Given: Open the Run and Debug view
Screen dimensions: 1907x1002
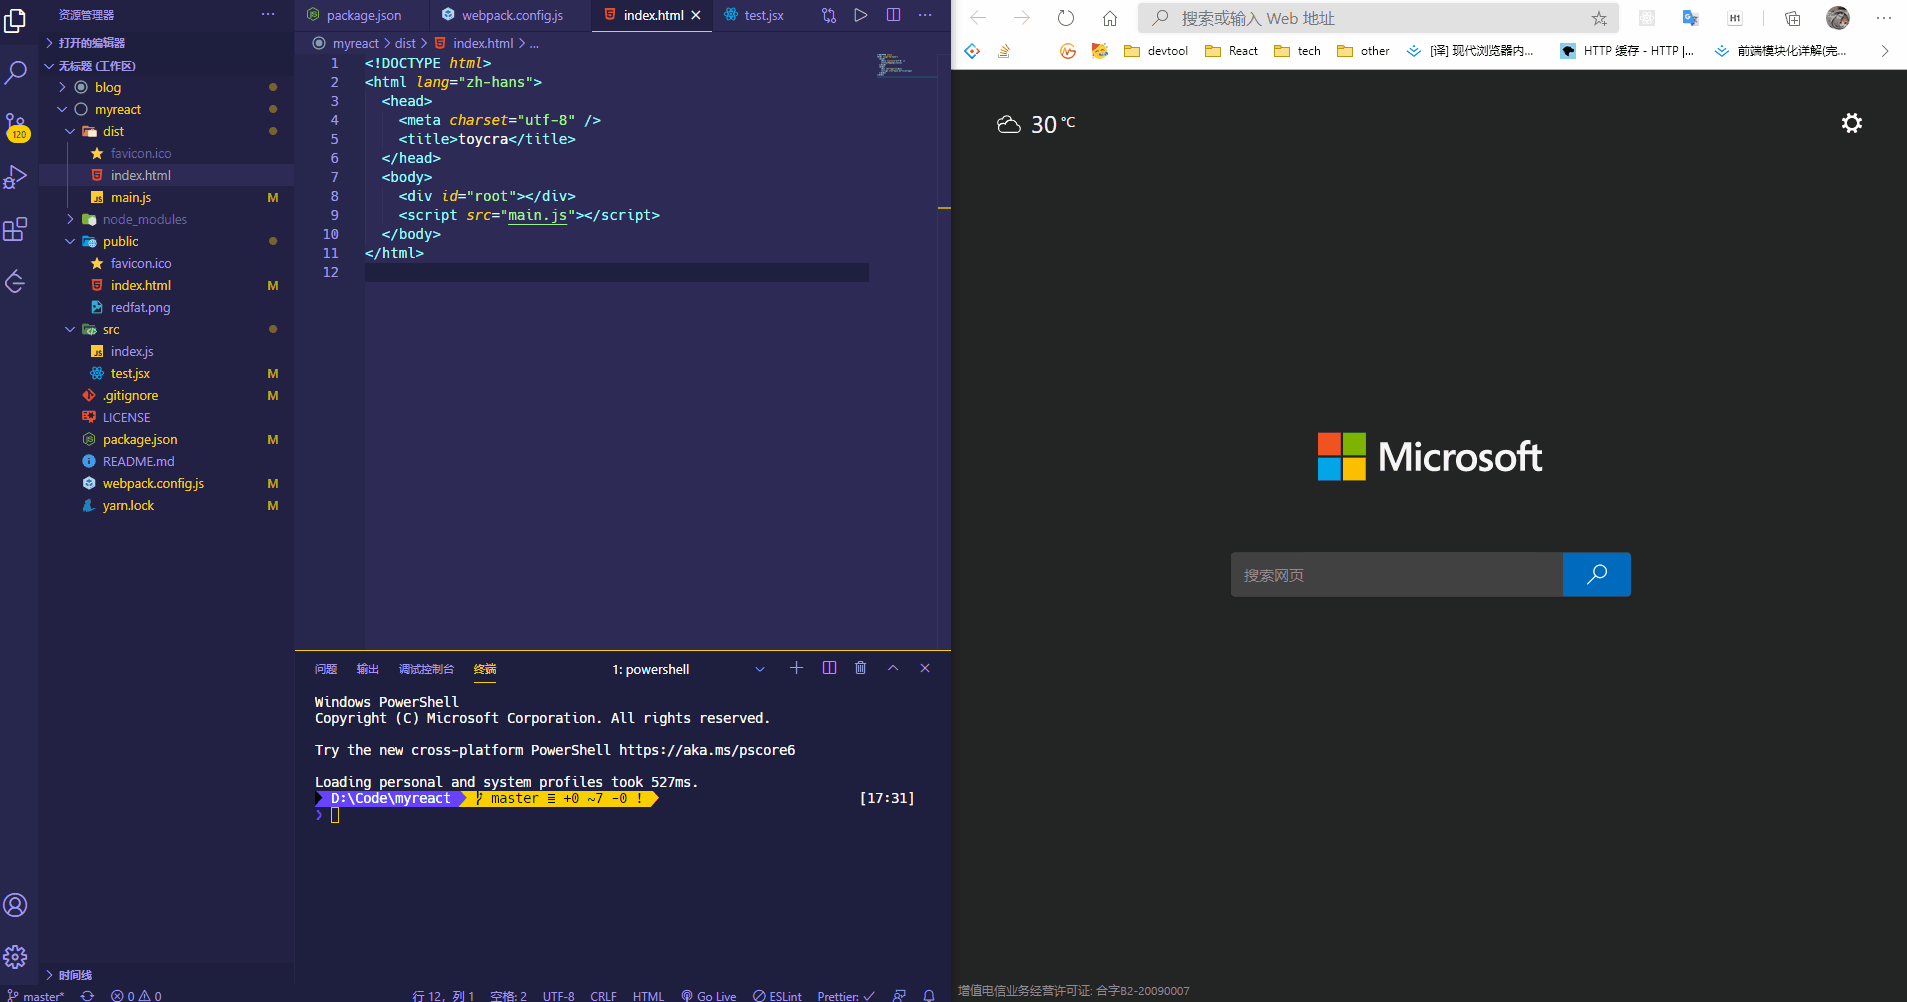Looking at the screenshot, I should tap(16, 177).
